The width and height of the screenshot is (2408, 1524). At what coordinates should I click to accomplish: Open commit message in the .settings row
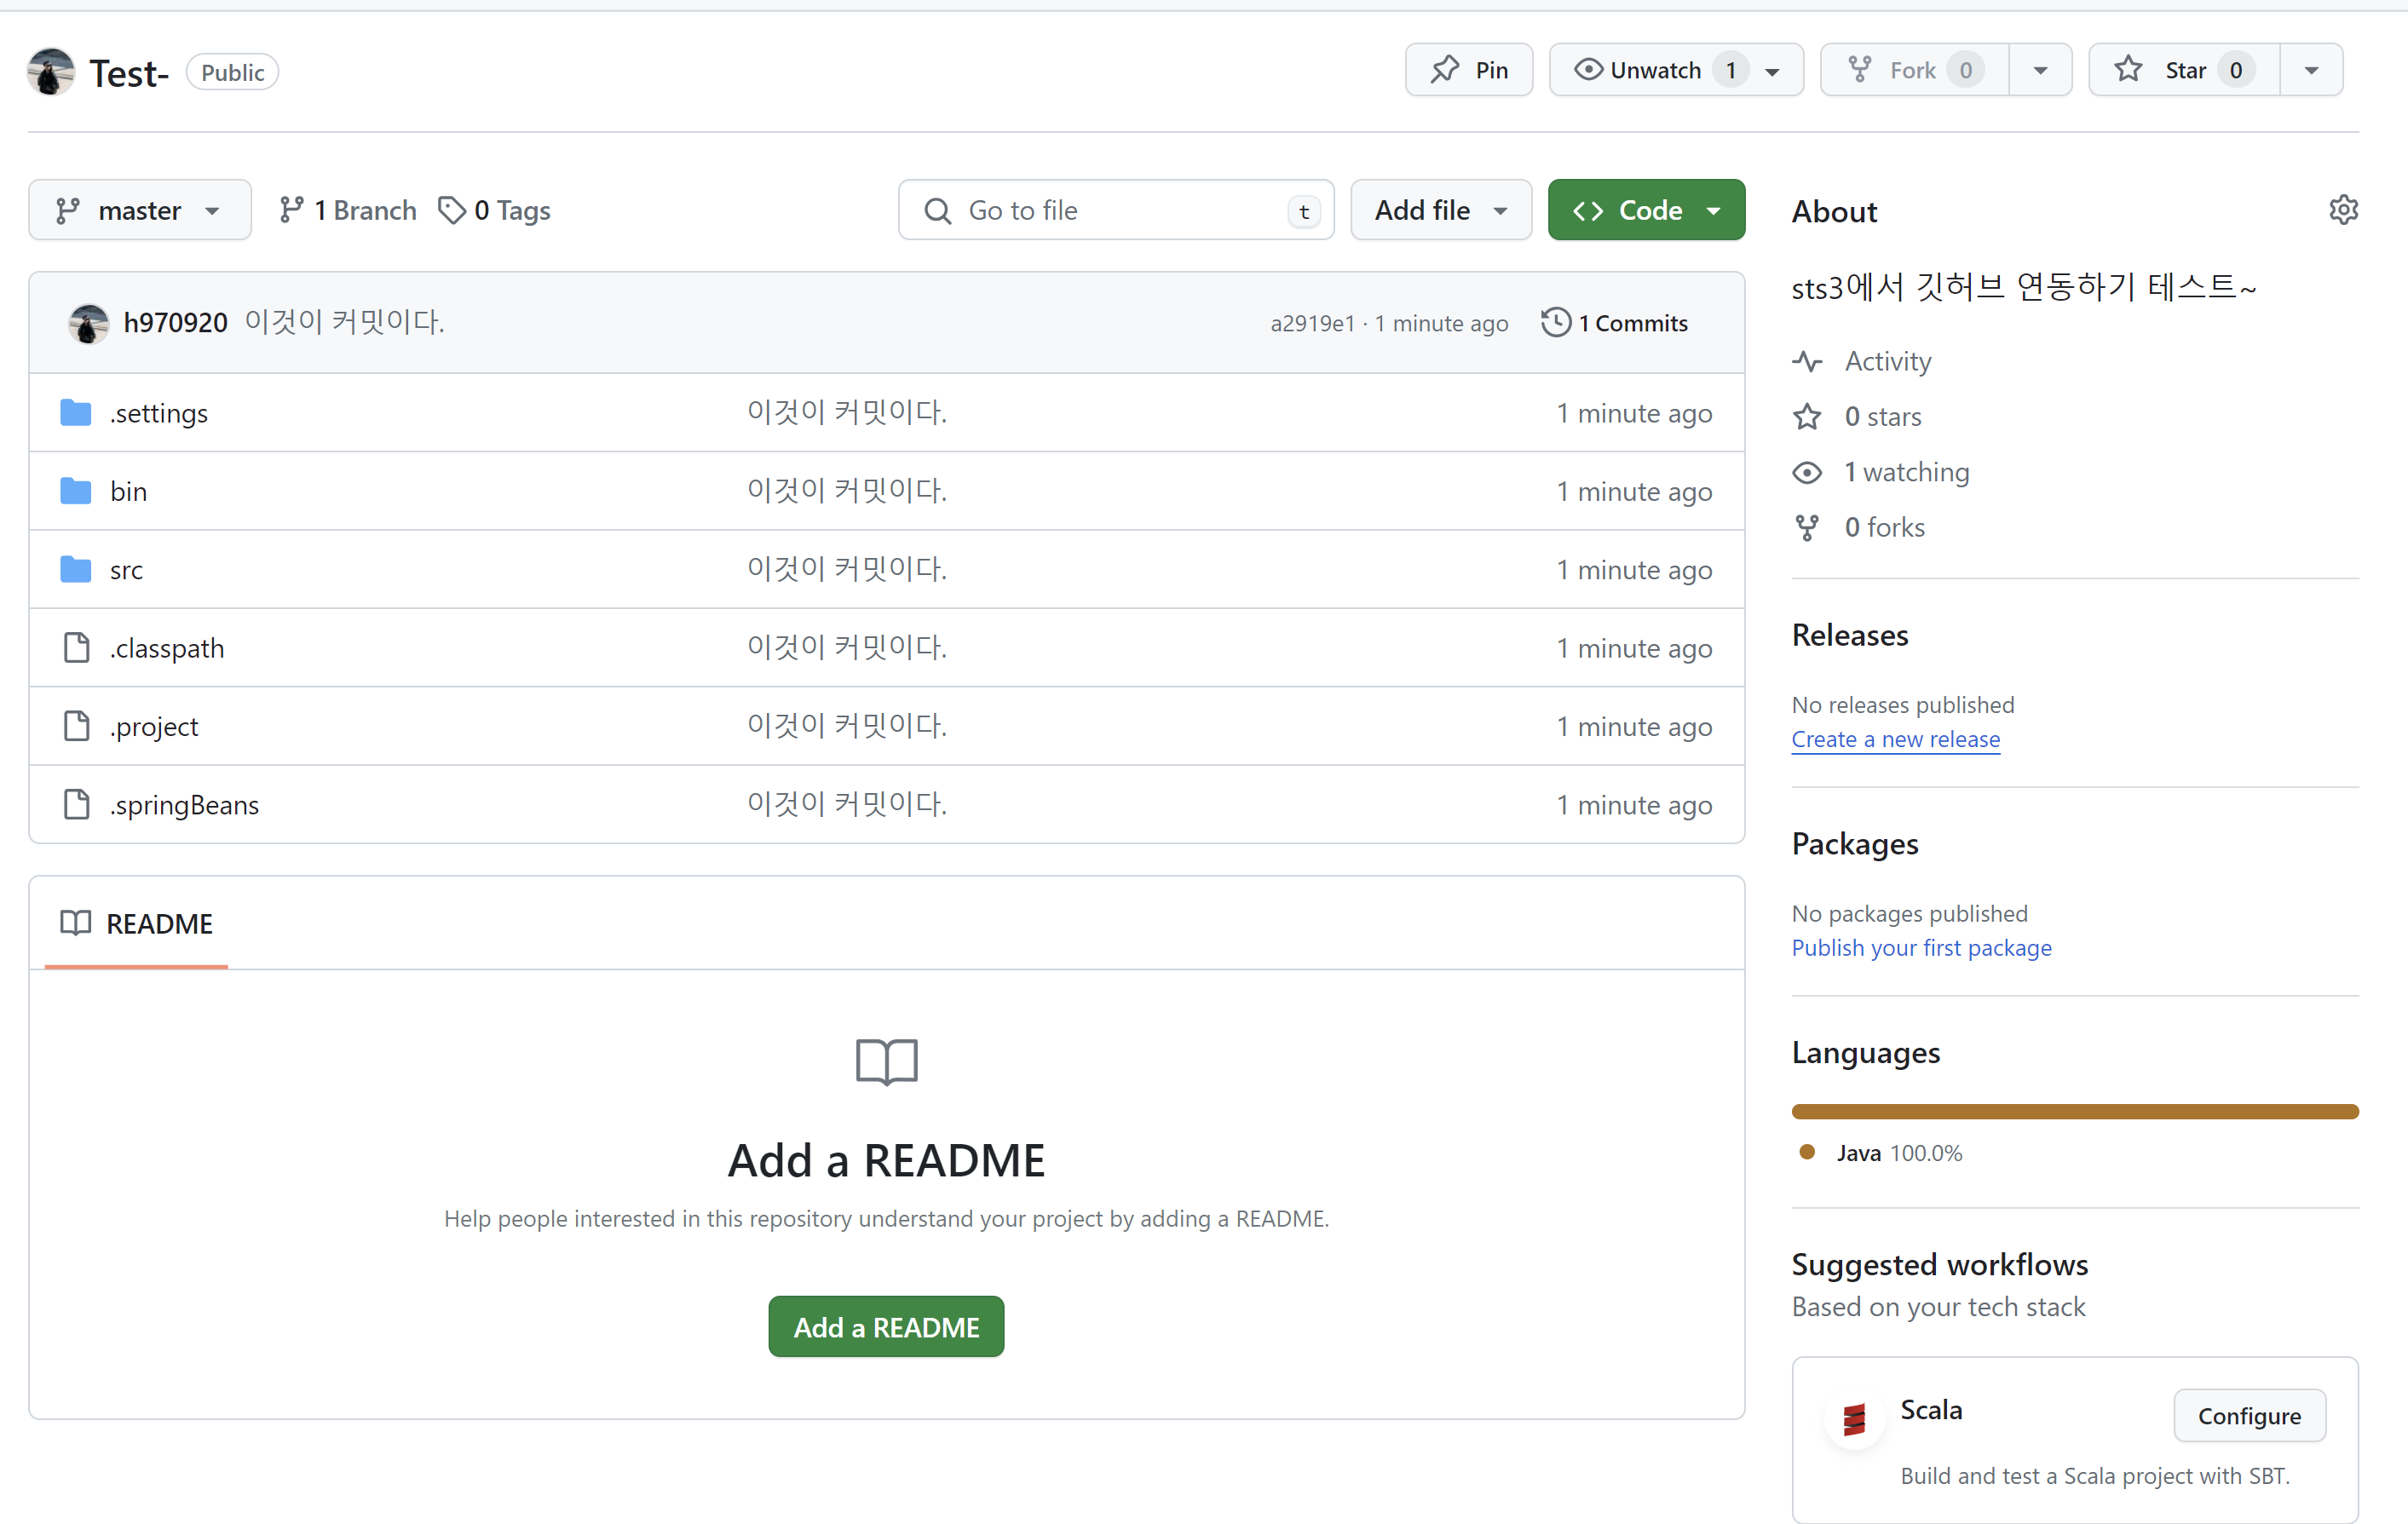click(847, 412)
